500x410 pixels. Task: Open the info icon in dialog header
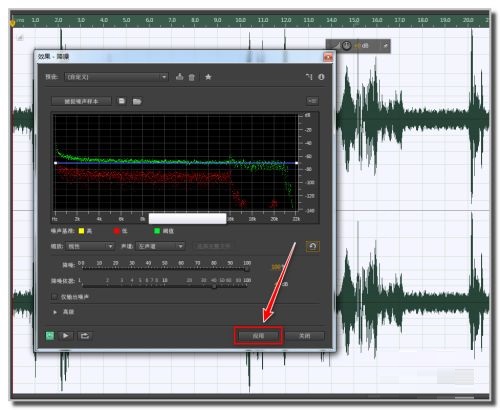[x=321, y=77]
